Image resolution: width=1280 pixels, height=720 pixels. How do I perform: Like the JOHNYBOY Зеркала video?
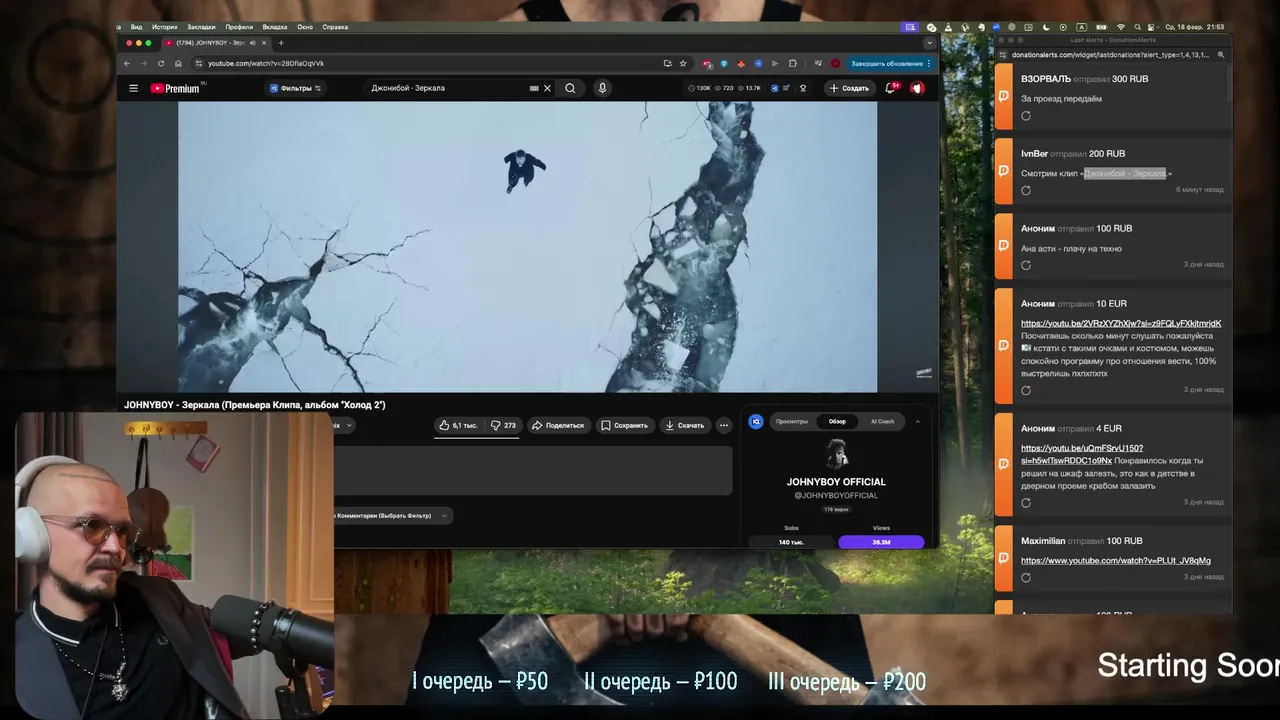pos(458,425)
